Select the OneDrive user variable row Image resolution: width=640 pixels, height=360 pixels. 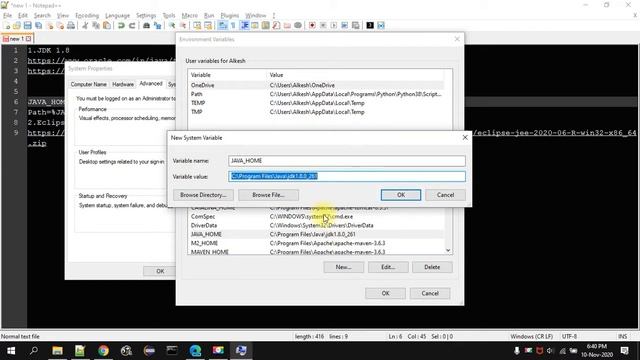click(x=316, y=85)
